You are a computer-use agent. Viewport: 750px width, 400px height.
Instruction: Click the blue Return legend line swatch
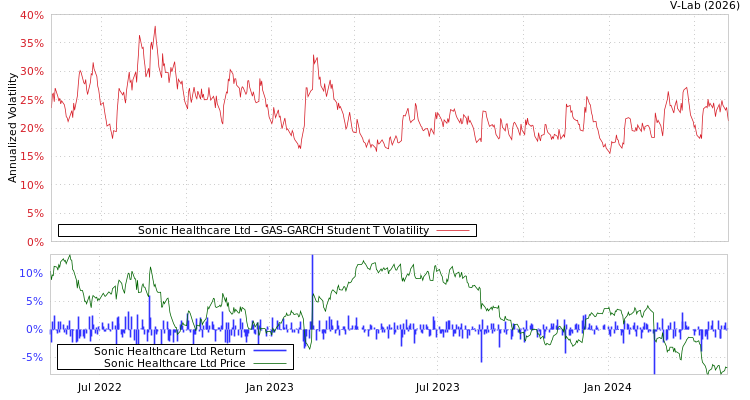click(269, 351)
